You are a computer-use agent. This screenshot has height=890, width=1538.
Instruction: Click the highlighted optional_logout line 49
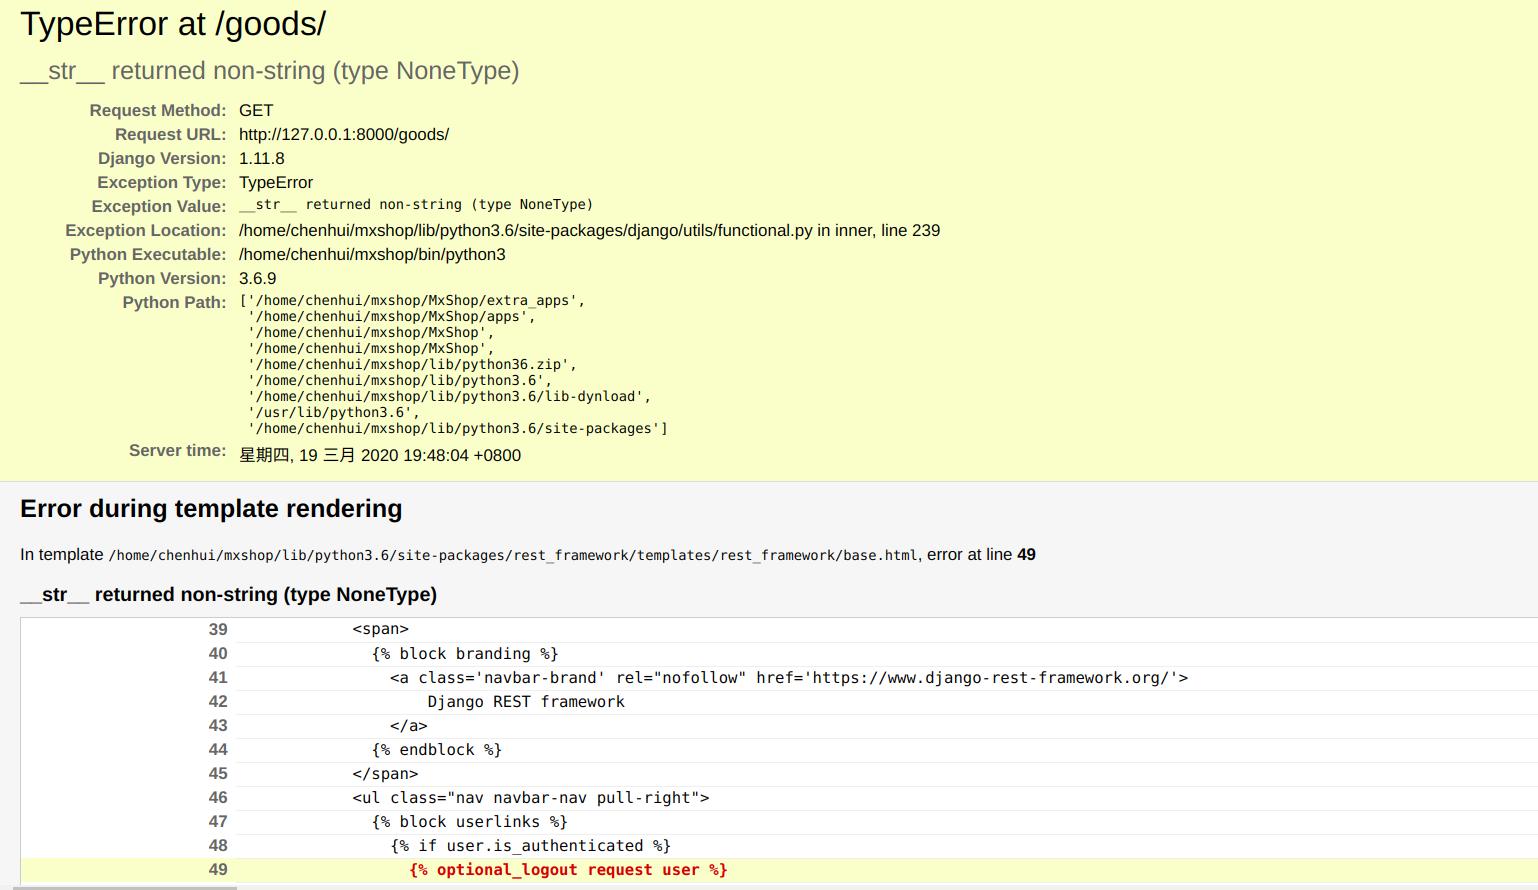567,870
